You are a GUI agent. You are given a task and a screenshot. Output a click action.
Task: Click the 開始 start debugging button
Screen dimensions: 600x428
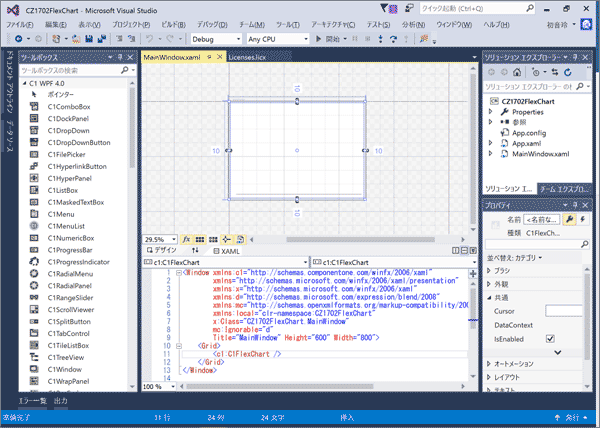(x=329, y=39)
